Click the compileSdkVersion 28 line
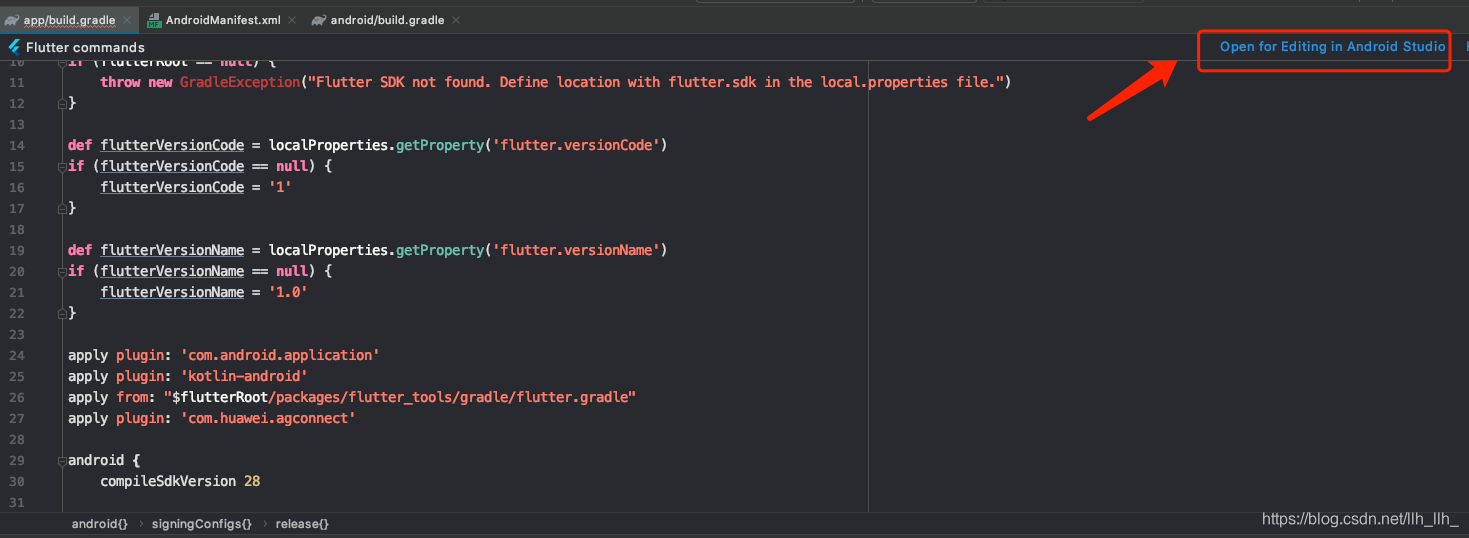Viewport: 1469px width, 538px height. point(180,481)
